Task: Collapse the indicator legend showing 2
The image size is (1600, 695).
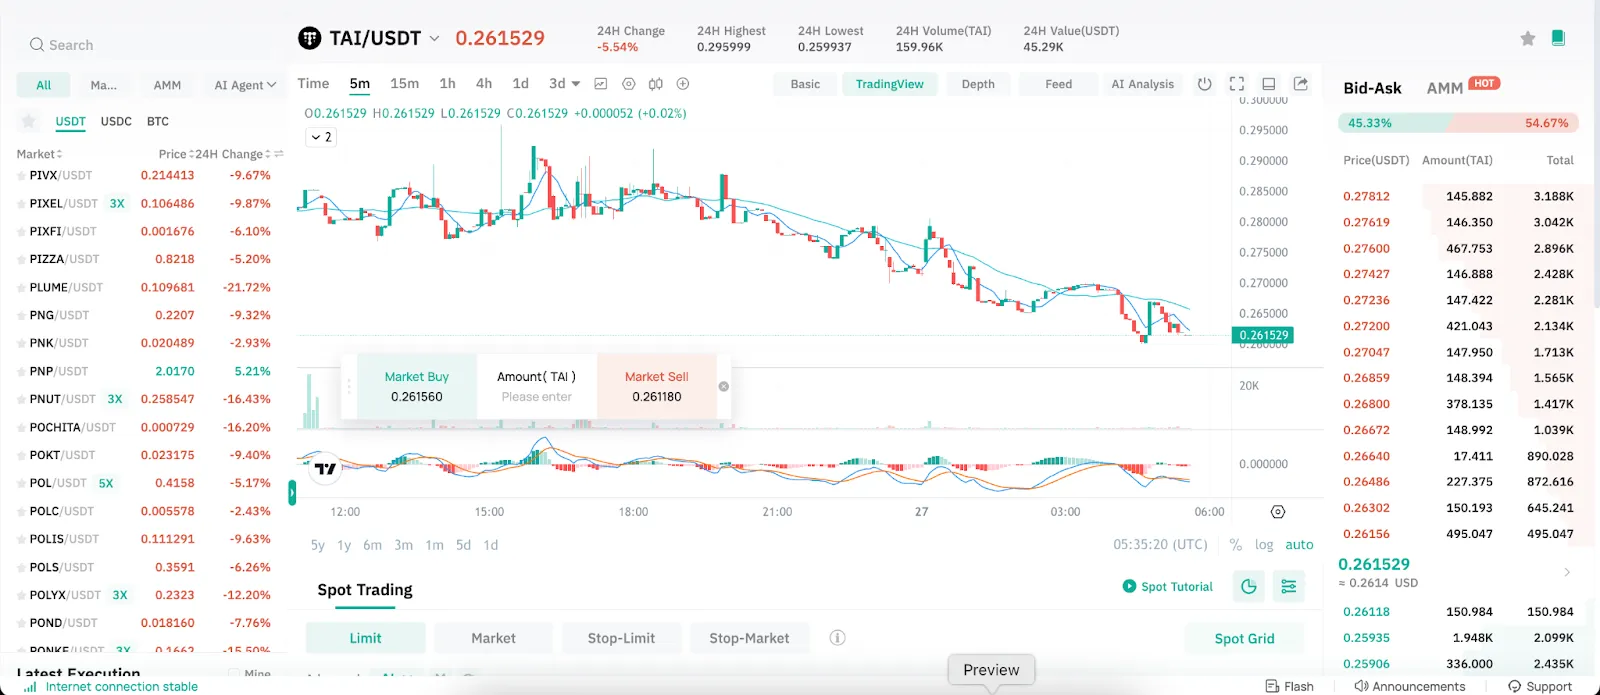Action: (321, 137)
